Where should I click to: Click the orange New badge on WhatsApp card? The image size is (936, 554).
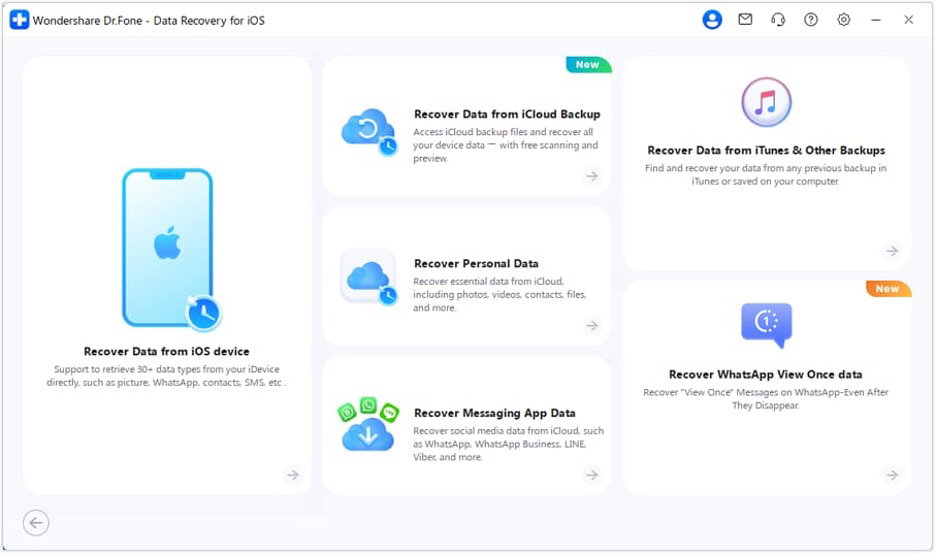pos(888,289)
